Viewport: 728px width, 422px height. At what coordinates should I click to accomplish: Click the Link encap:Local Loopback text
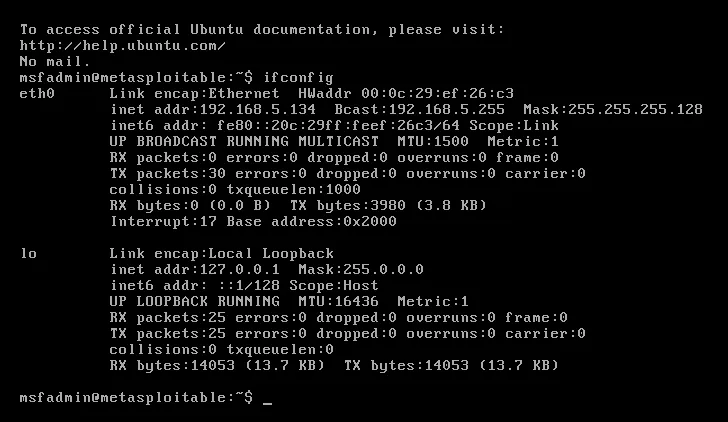[221, 253]
